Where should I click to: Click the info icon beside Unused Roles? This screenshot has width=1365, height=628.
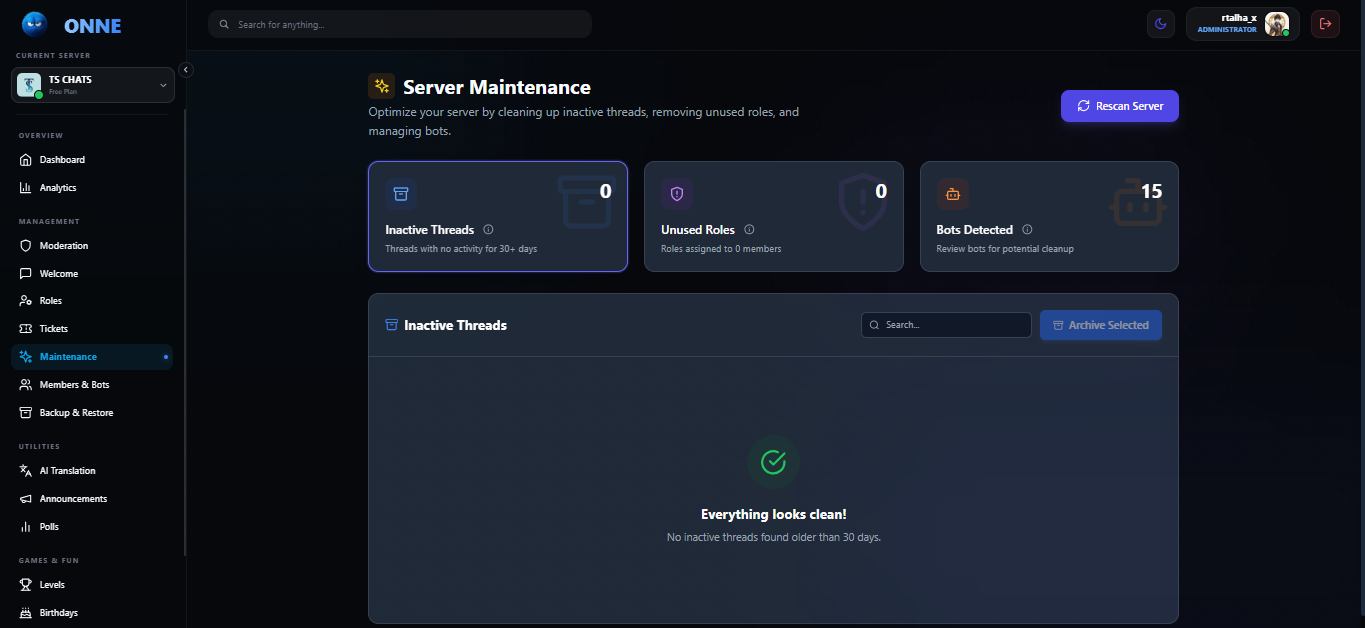(x=749, y=230)
